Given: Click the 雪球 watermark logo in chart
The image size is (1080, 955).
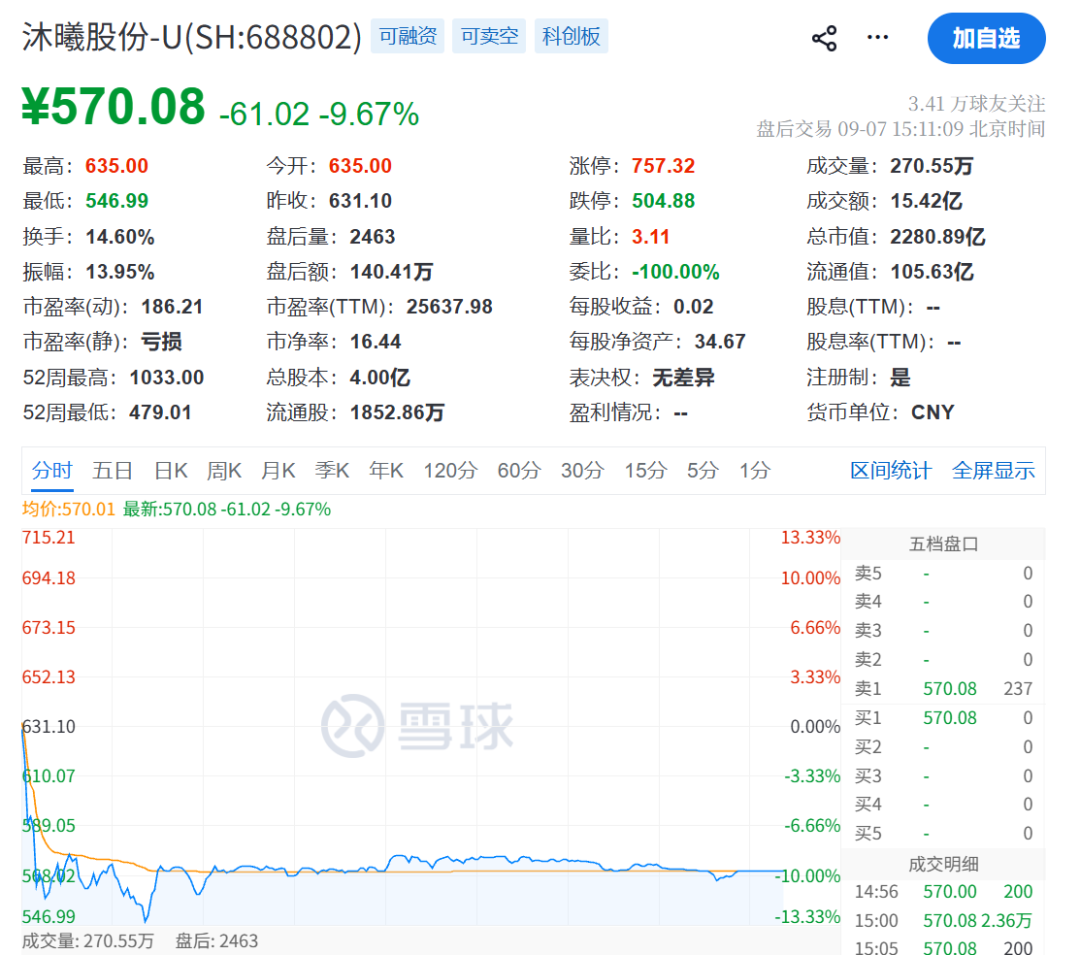Looking at the screenshot, I should click(x=417, y=726).
